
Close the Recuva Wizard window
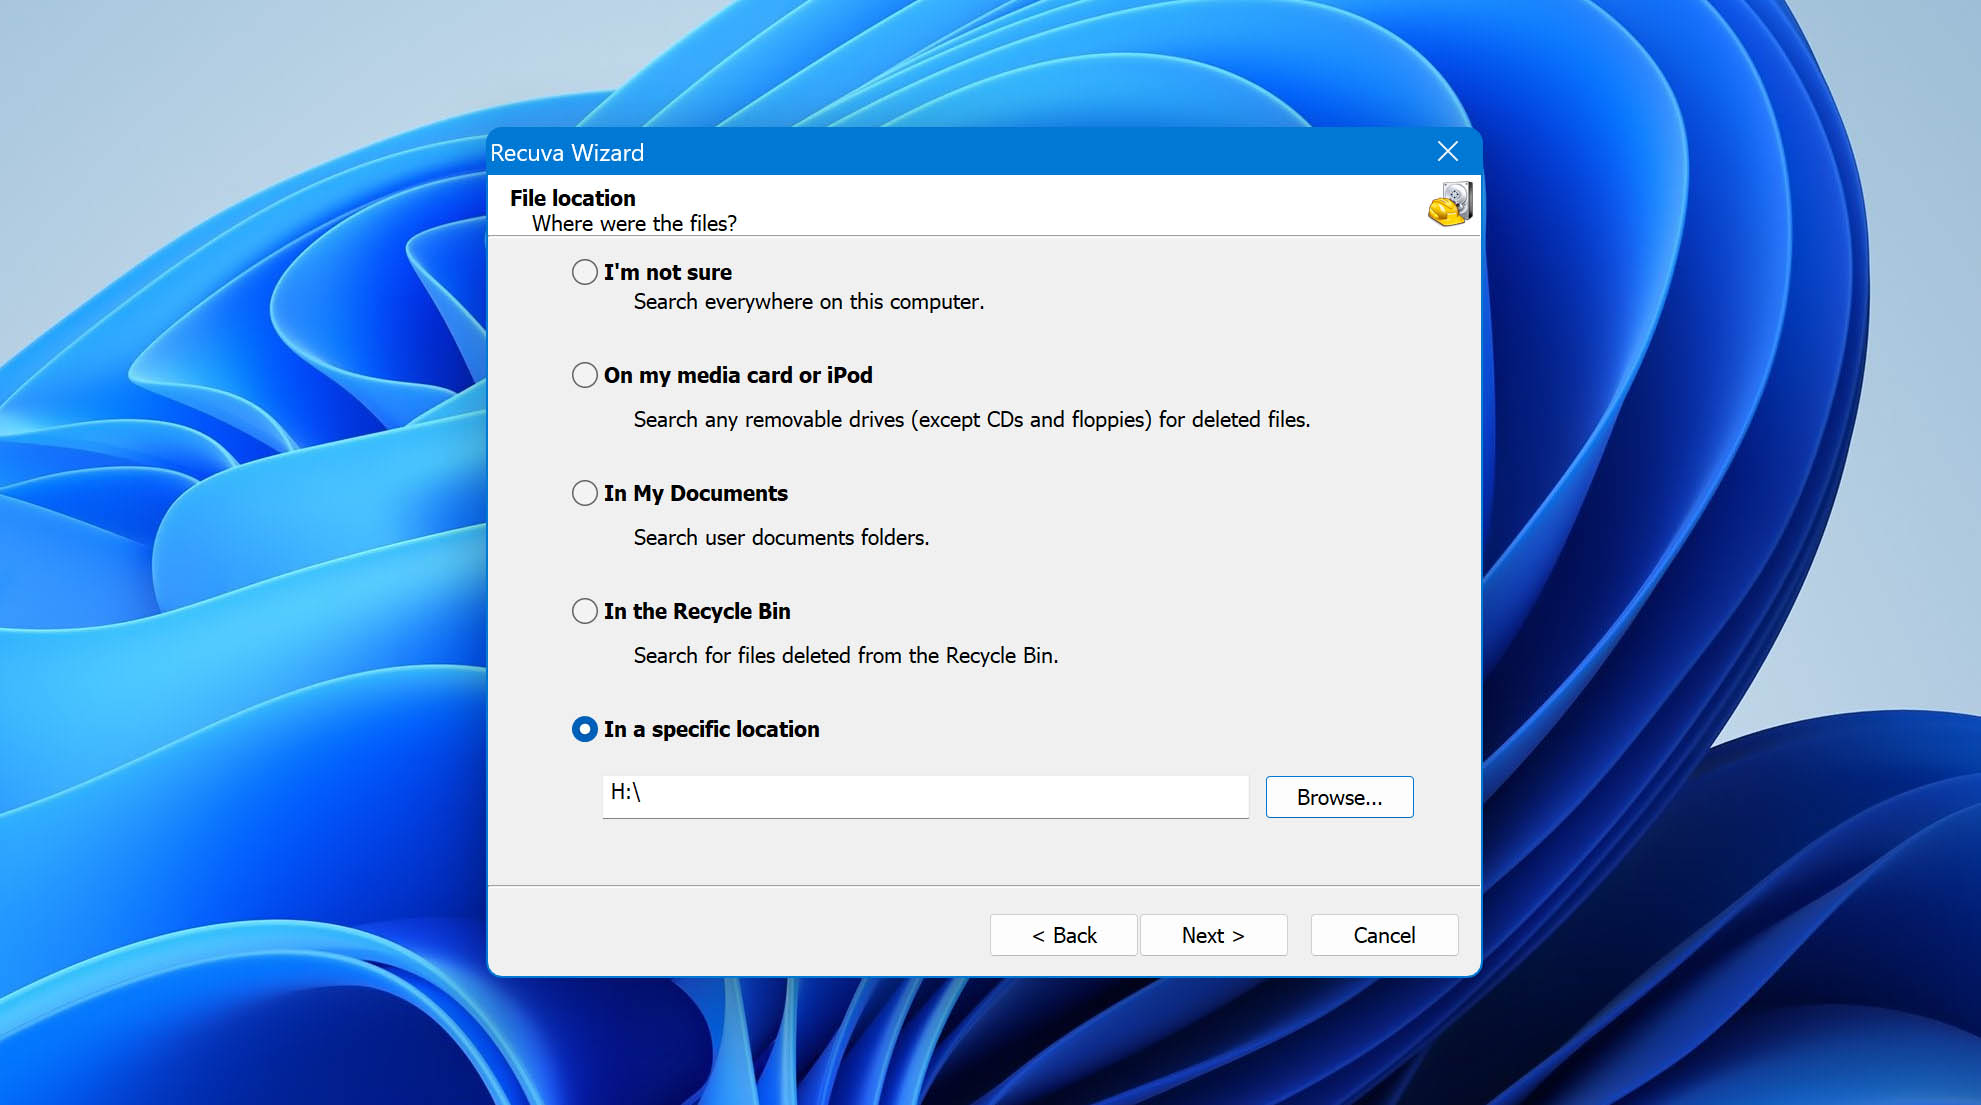1447,151
